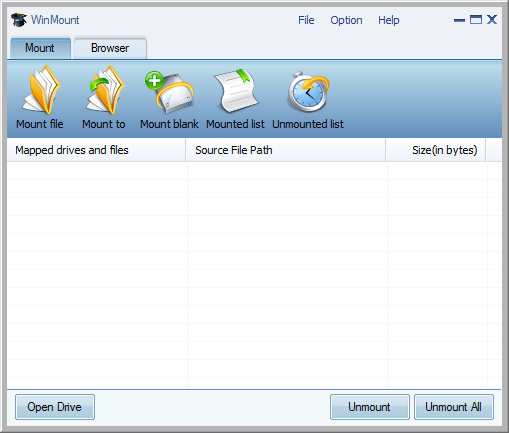The height and width of the screenshot is (433, 509).
Task: Click the Source File Path column header
Action: 286,150
